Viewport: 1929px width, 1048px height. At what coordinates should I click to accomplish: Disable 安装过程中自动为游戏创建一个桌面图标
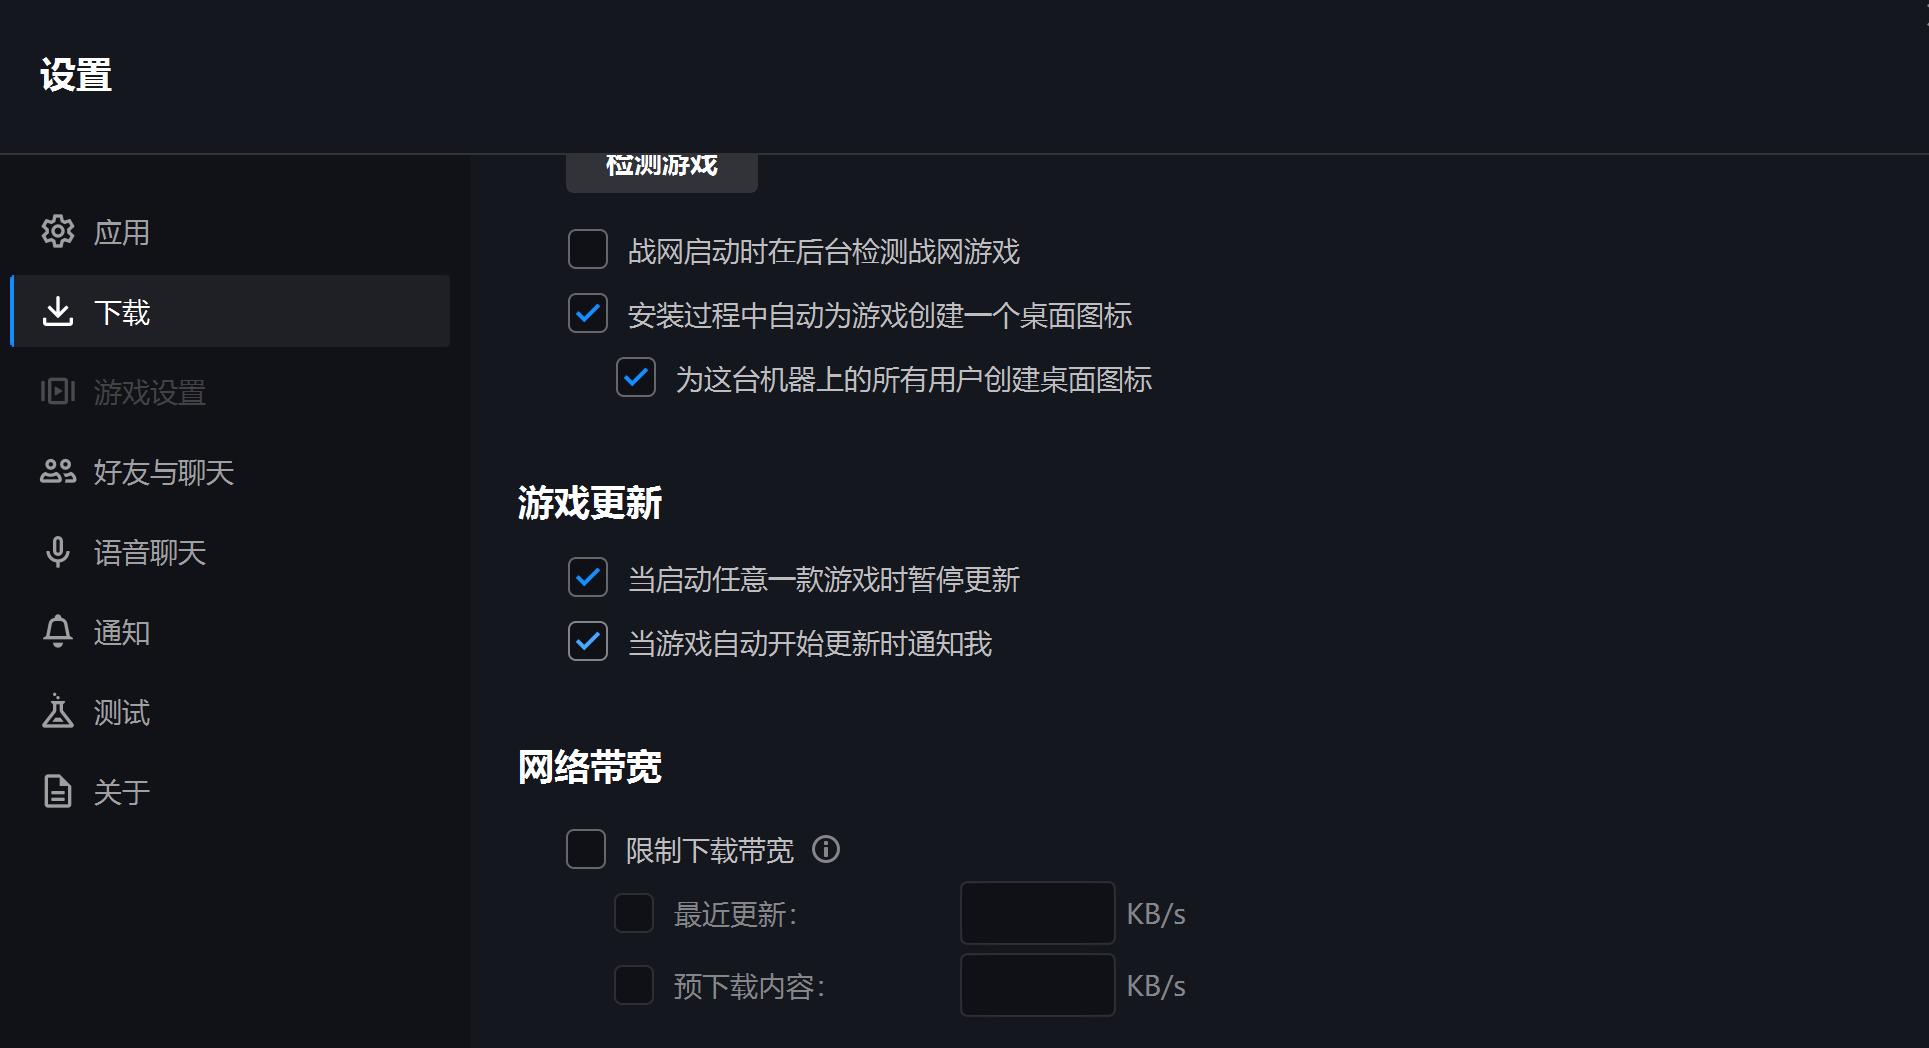point(587,313)
